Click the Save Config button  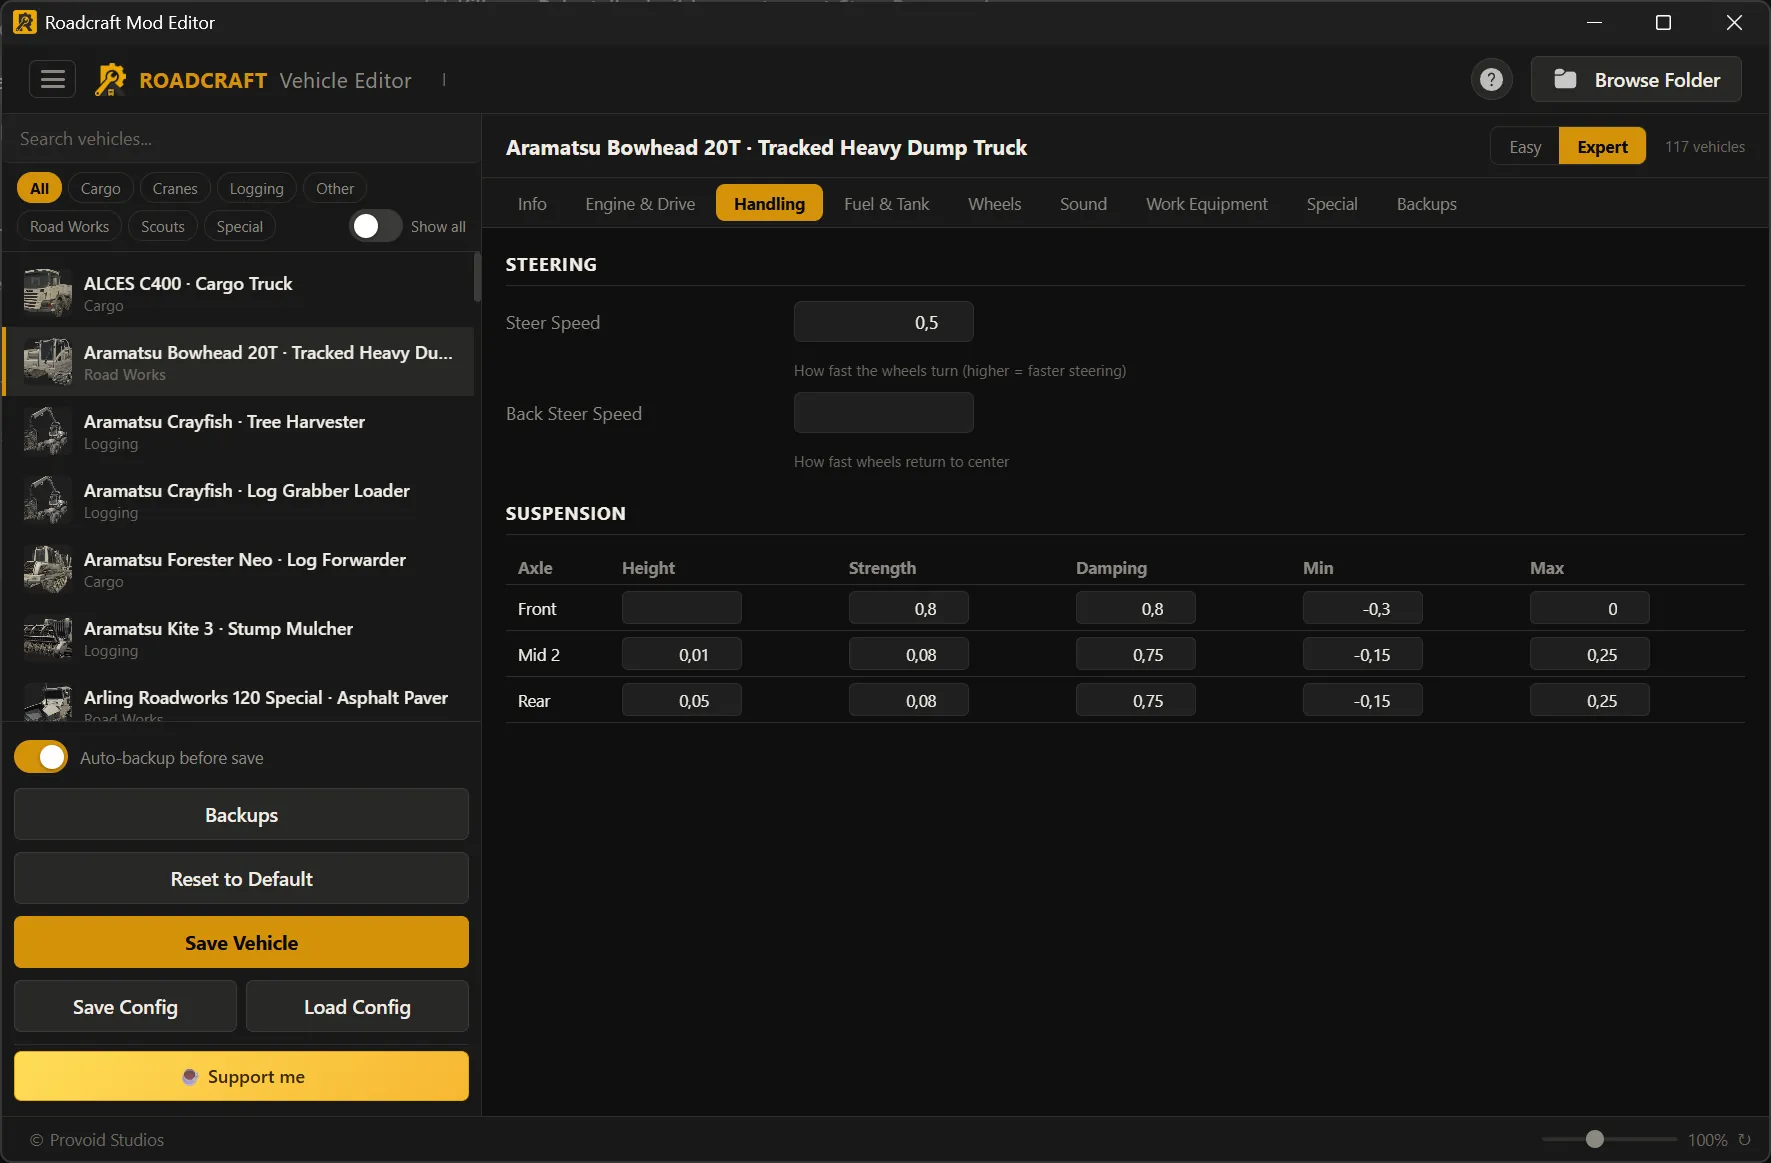point(125,1006)
